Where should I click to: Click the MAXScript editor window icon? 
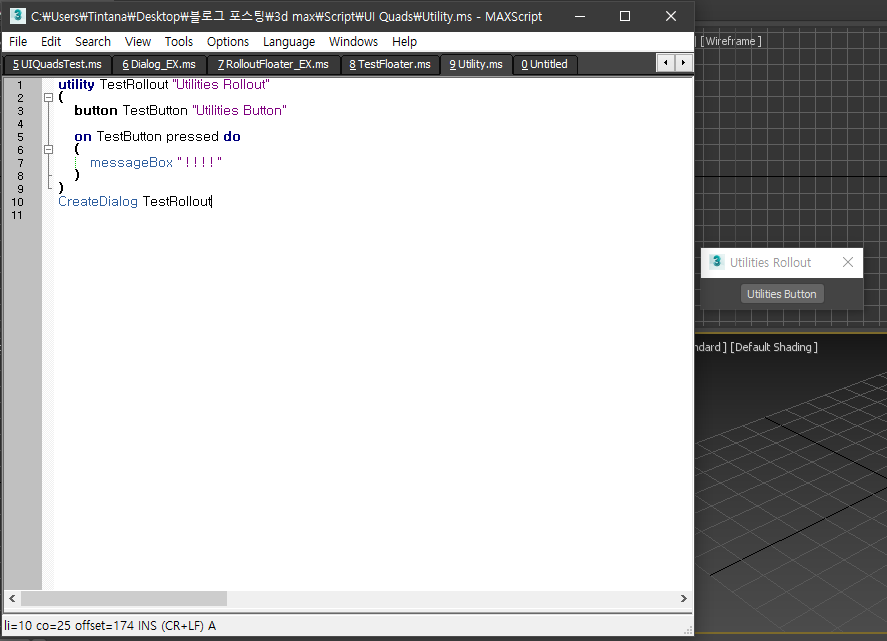[x=18, y=15]
